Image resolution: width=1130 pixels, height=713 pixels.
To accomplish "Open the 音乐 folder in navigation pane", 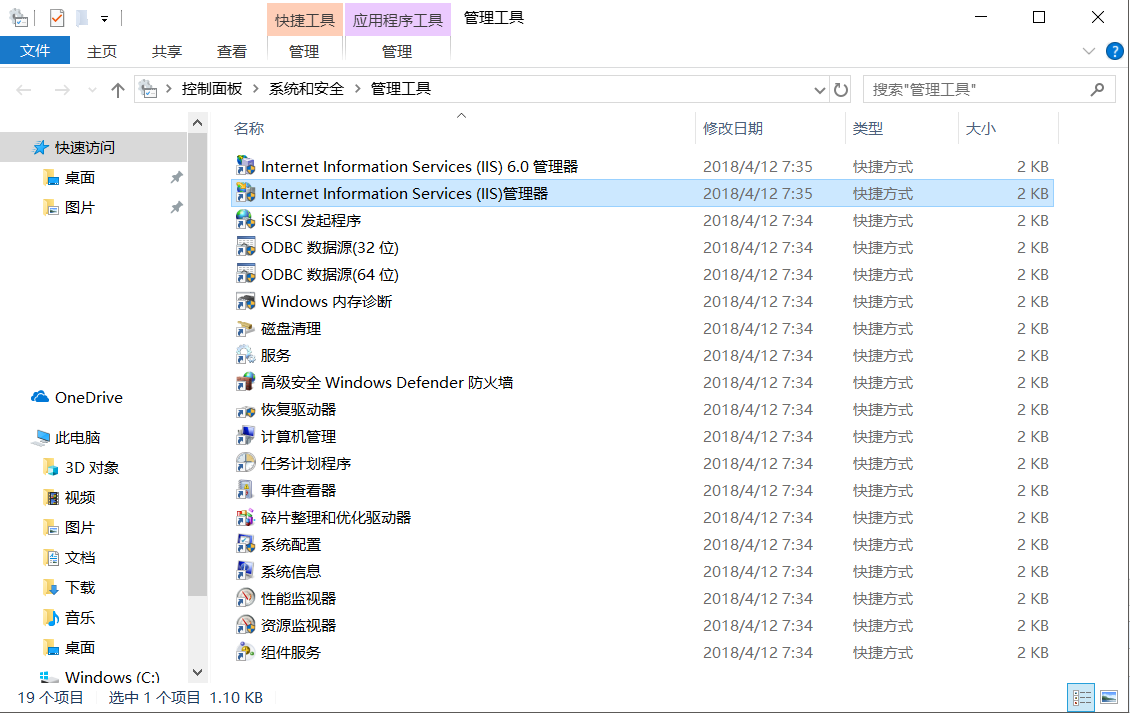I will point(79,618).
